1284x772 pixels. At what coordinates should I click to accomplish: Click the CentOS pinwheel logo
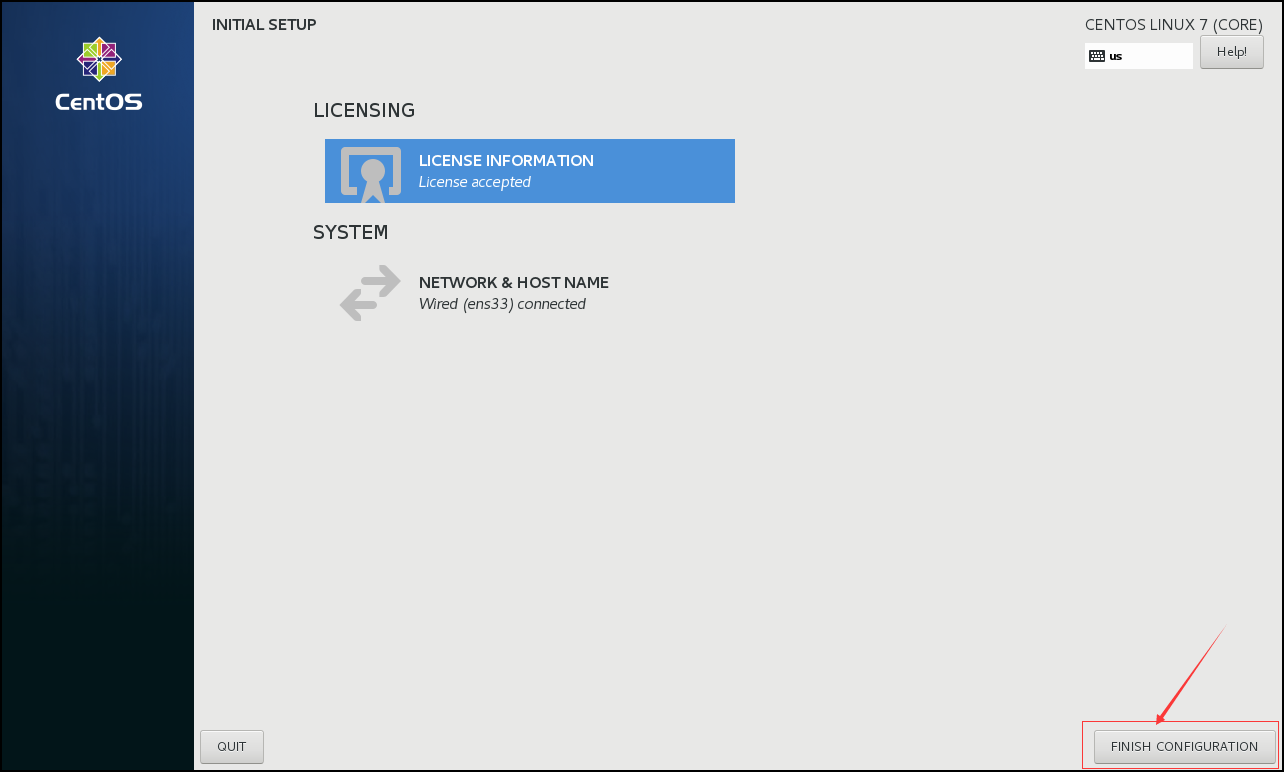[x=99, y=59]
